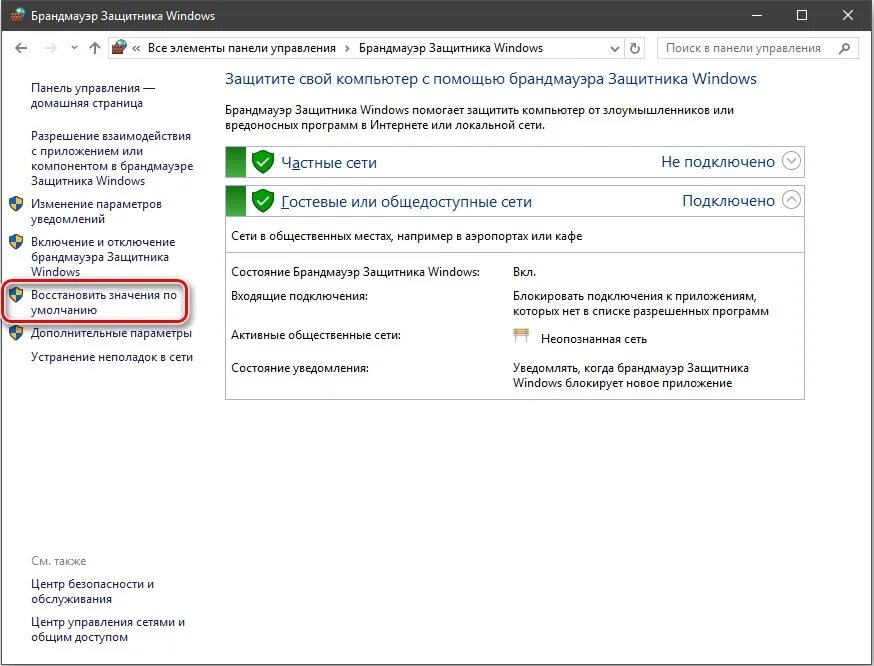Click green shield icon for 'Частные сети'

[263, 162]
